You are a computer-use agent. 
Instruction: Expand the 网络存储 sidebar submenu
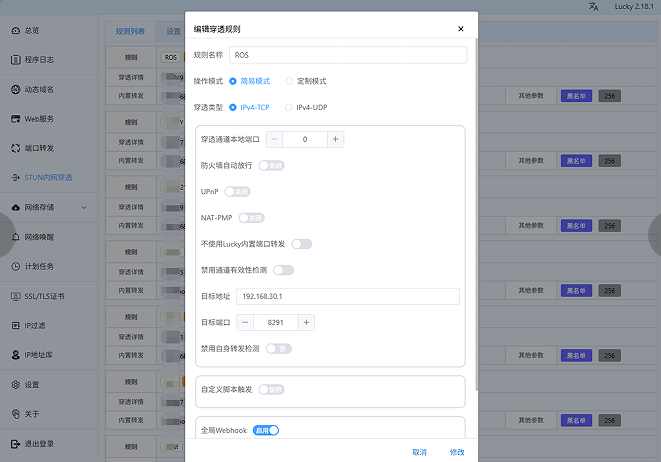click(83, 208)
